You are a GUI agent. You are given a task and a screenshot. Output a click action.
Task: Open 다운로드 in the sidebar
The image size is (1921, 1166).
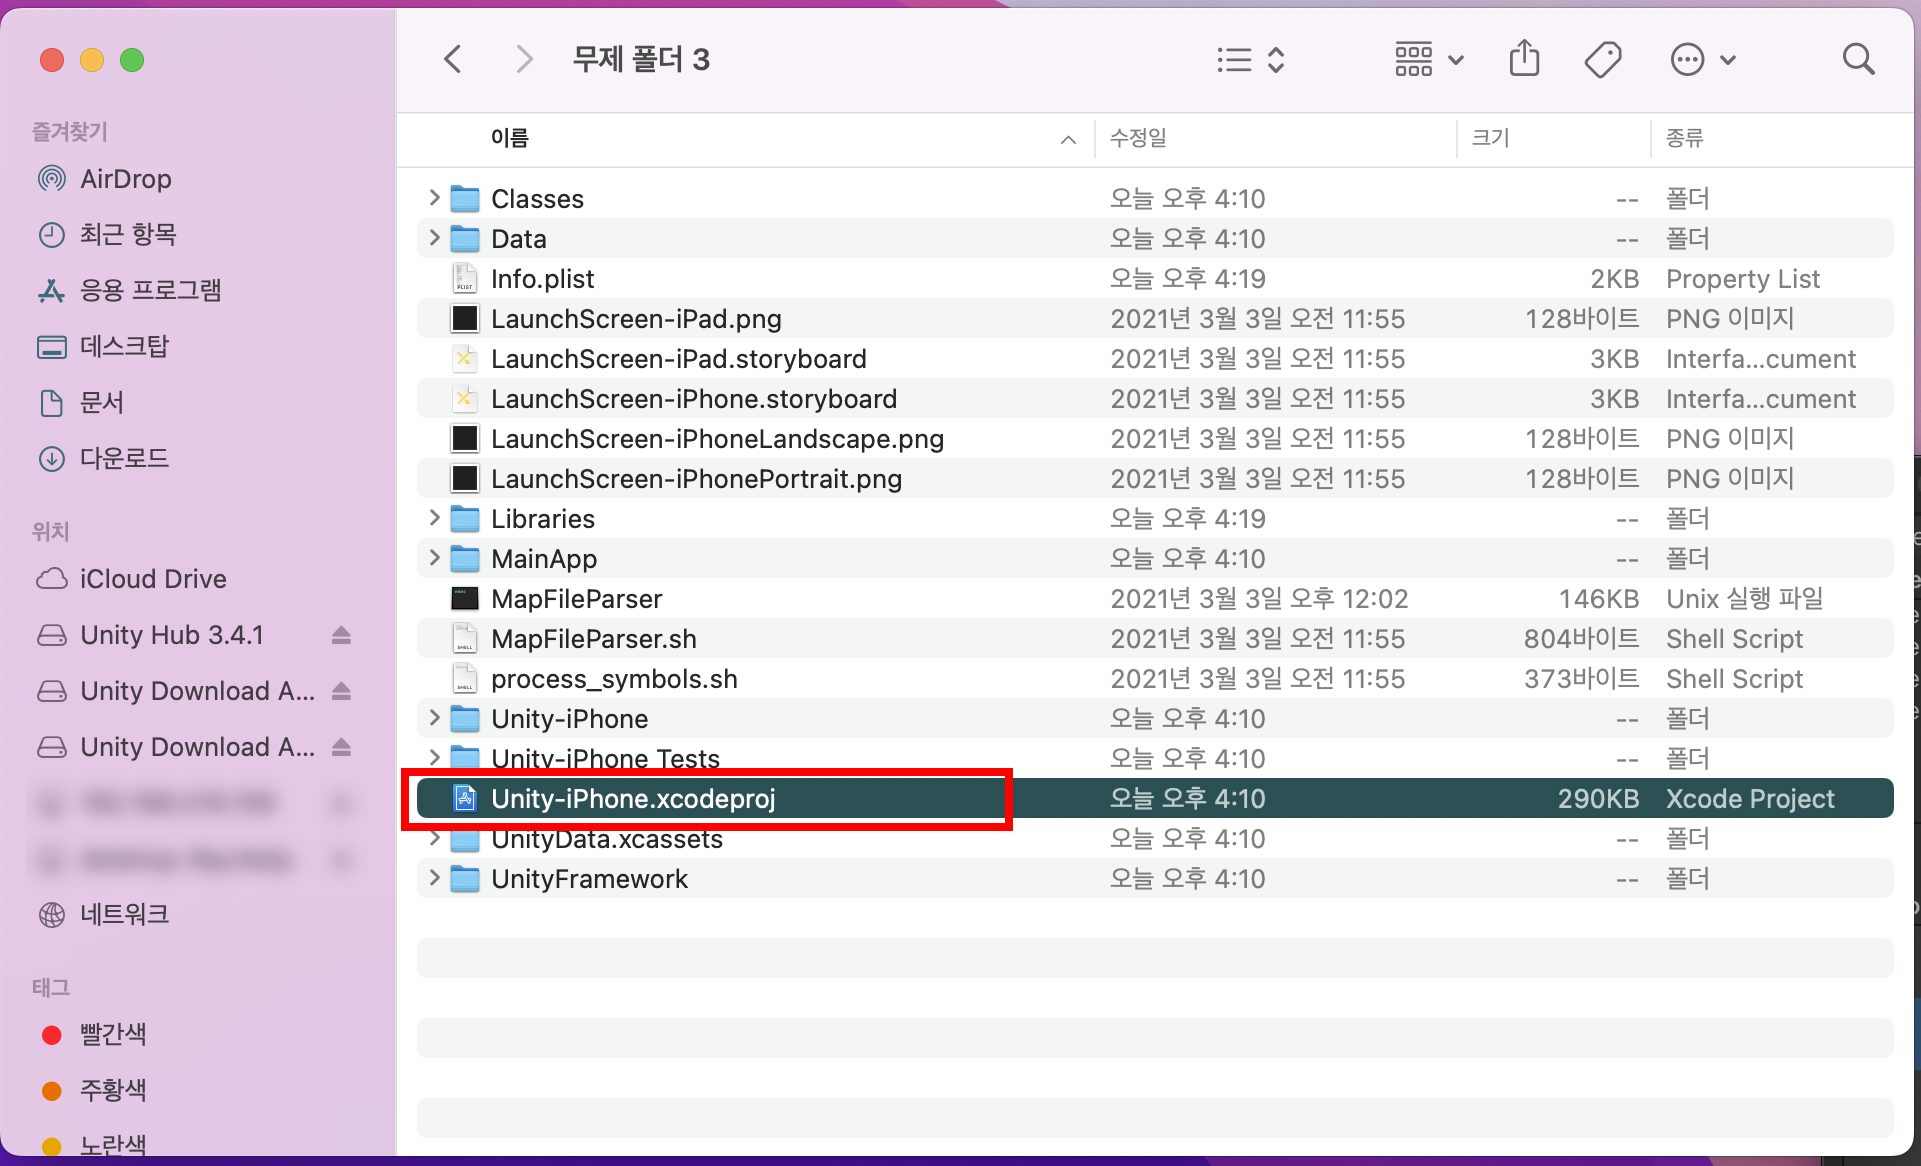[x=124, y=458]
